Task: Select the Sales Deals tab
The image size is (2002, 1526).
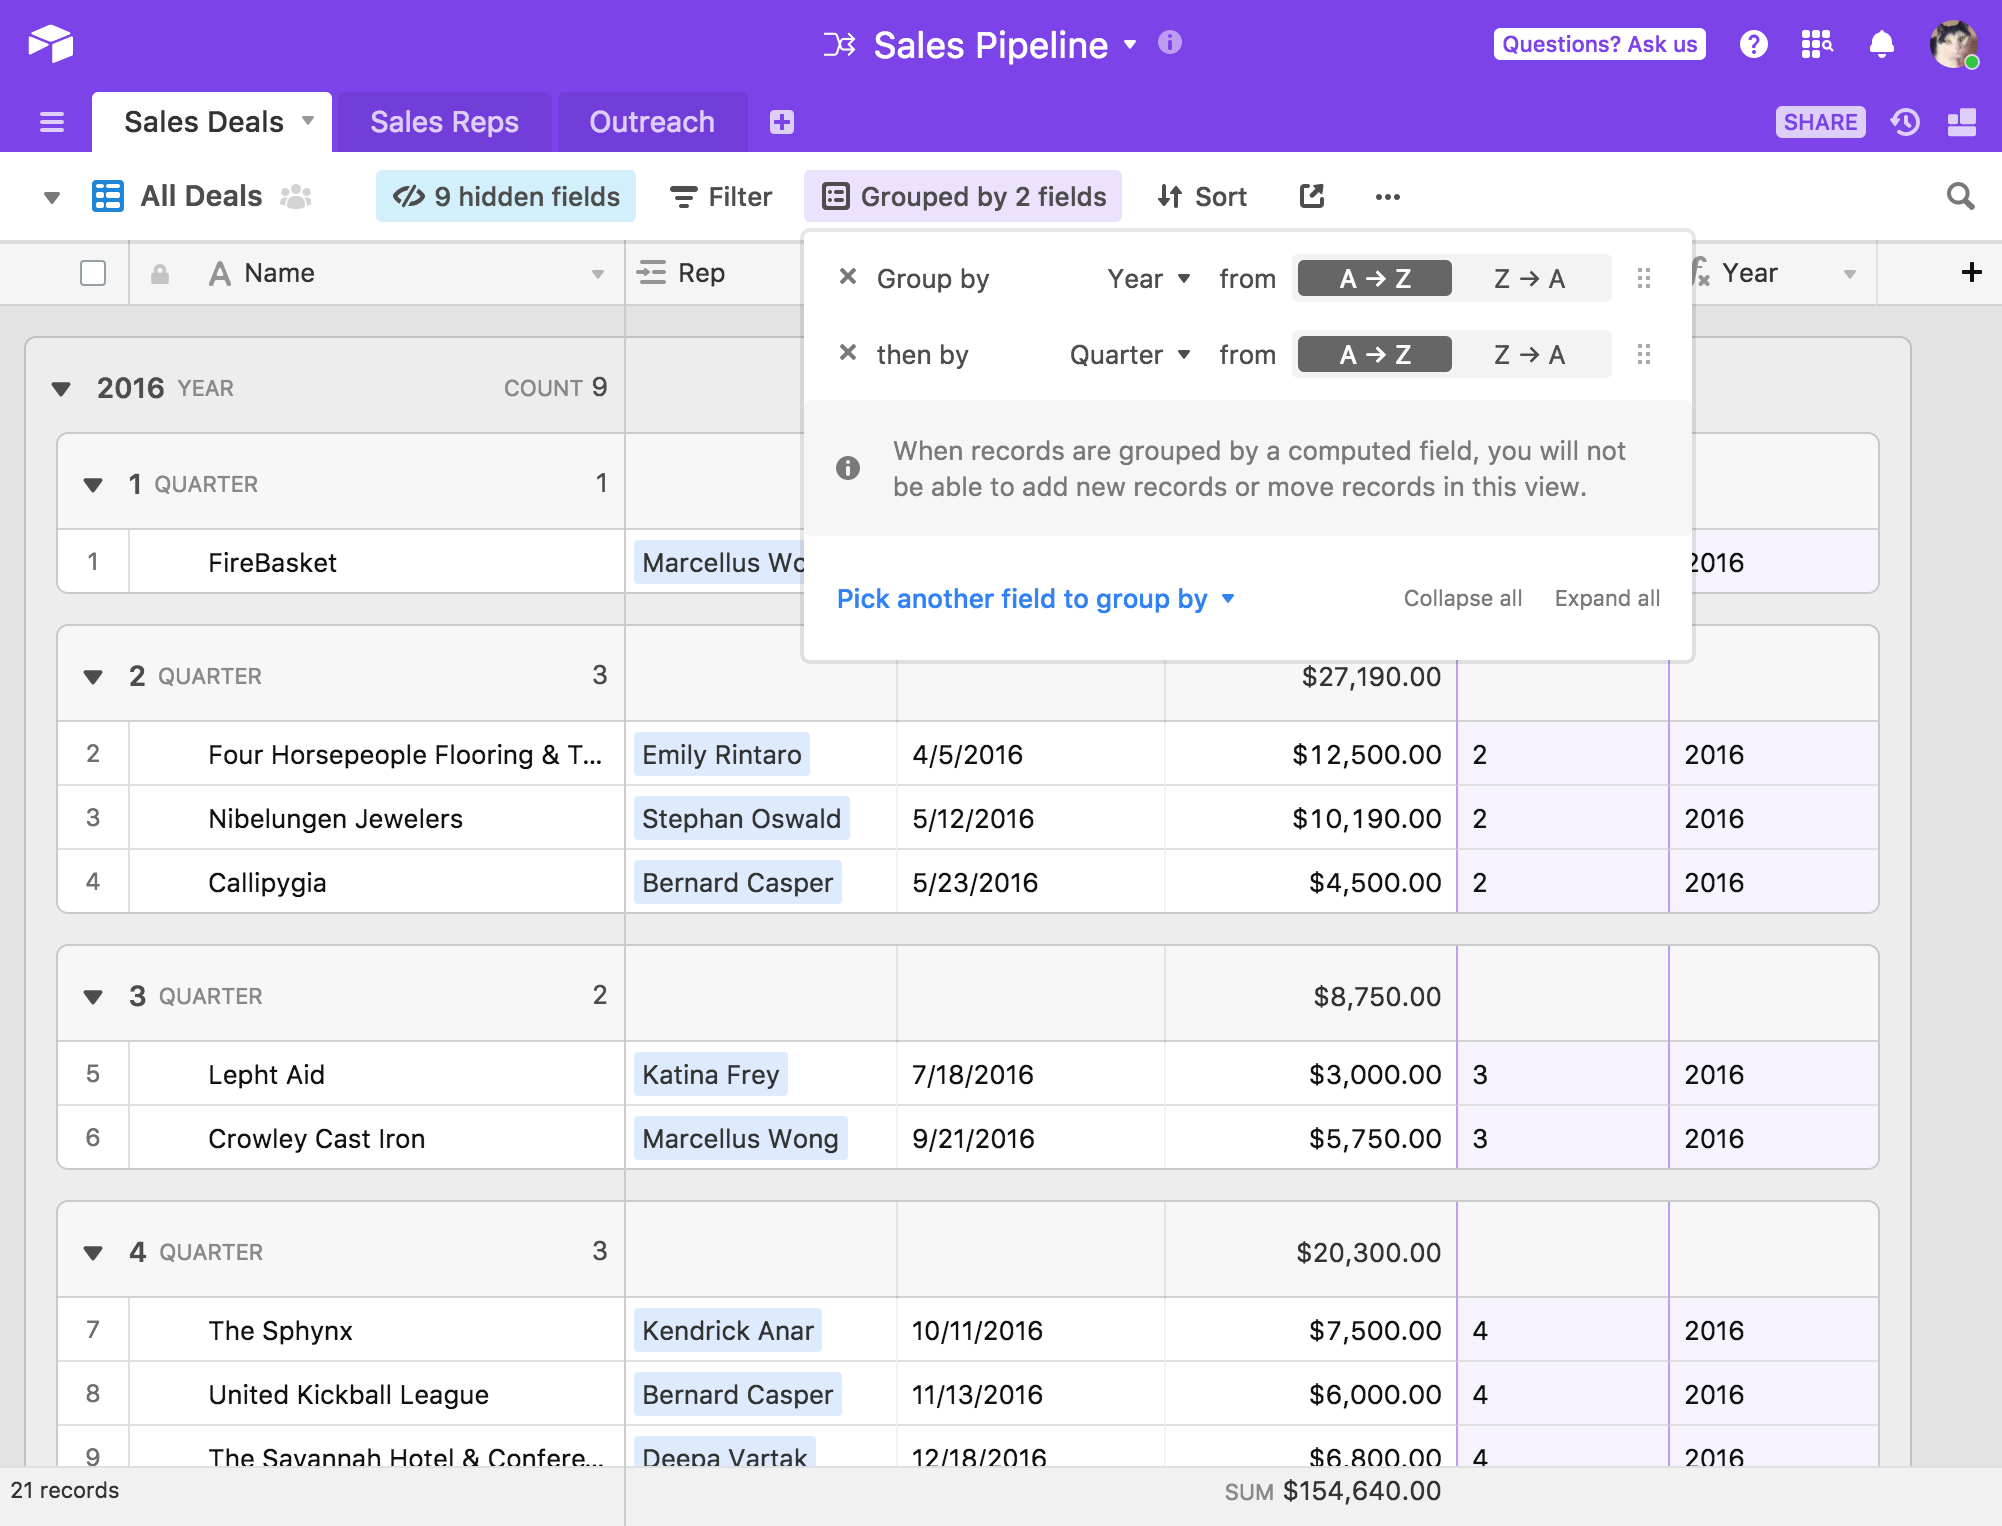Action: pyautogui.click(x=204, y=122)
